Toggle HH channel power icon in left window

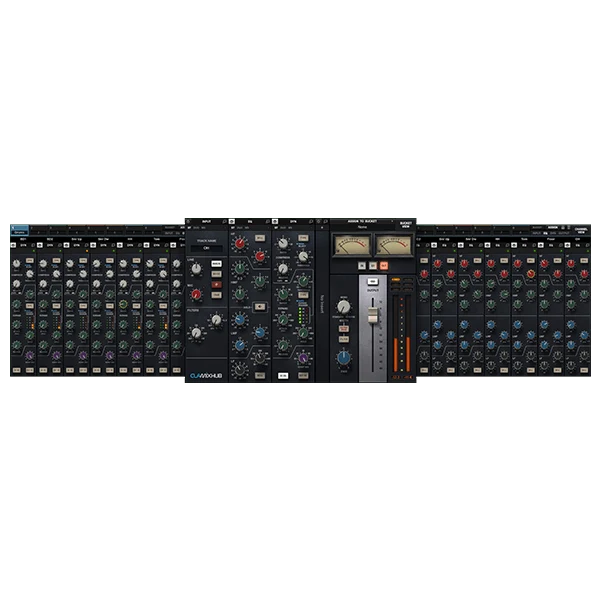(x=120, y=245)
